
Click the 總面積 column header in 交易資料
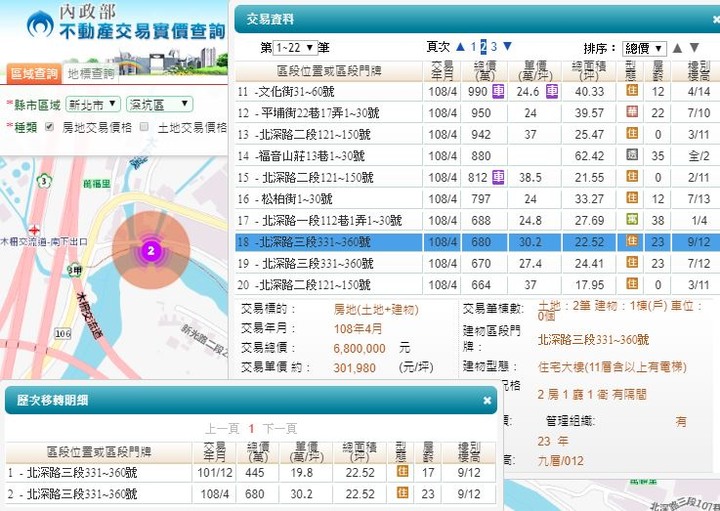click(589, 71)
